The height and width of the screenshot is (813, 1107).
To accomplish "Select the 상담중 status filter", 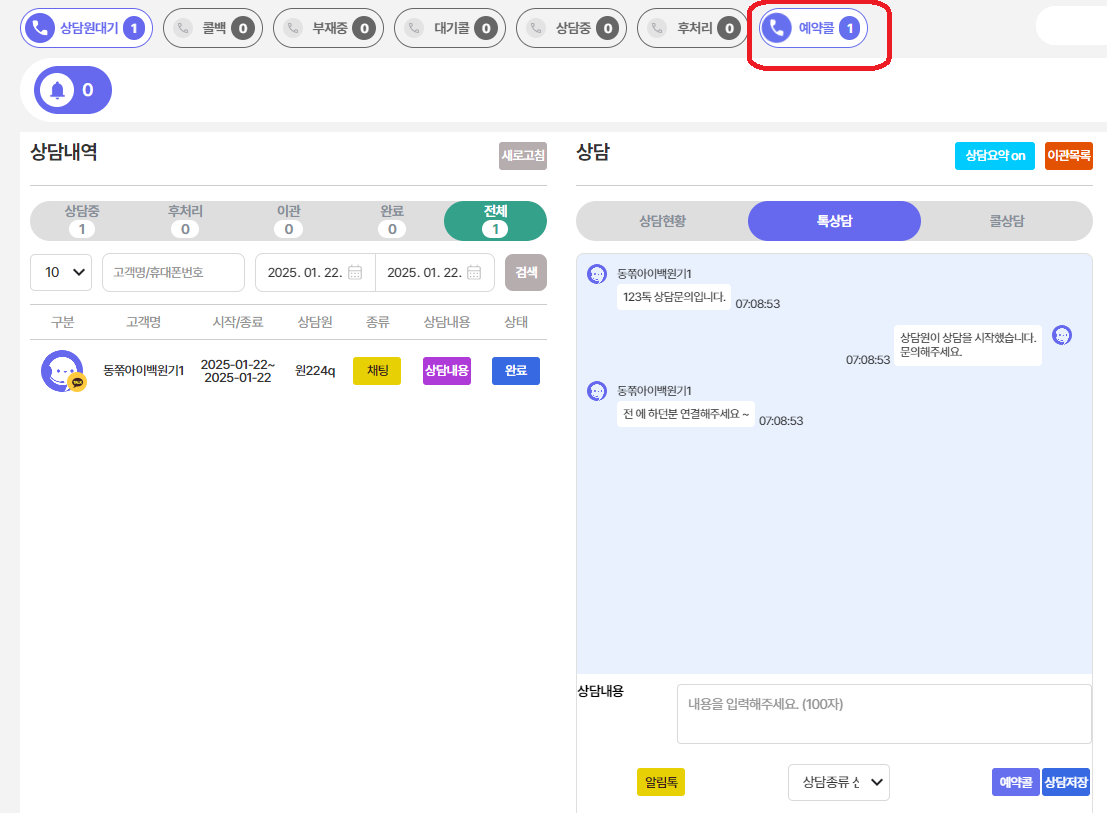I will point(82,220).
